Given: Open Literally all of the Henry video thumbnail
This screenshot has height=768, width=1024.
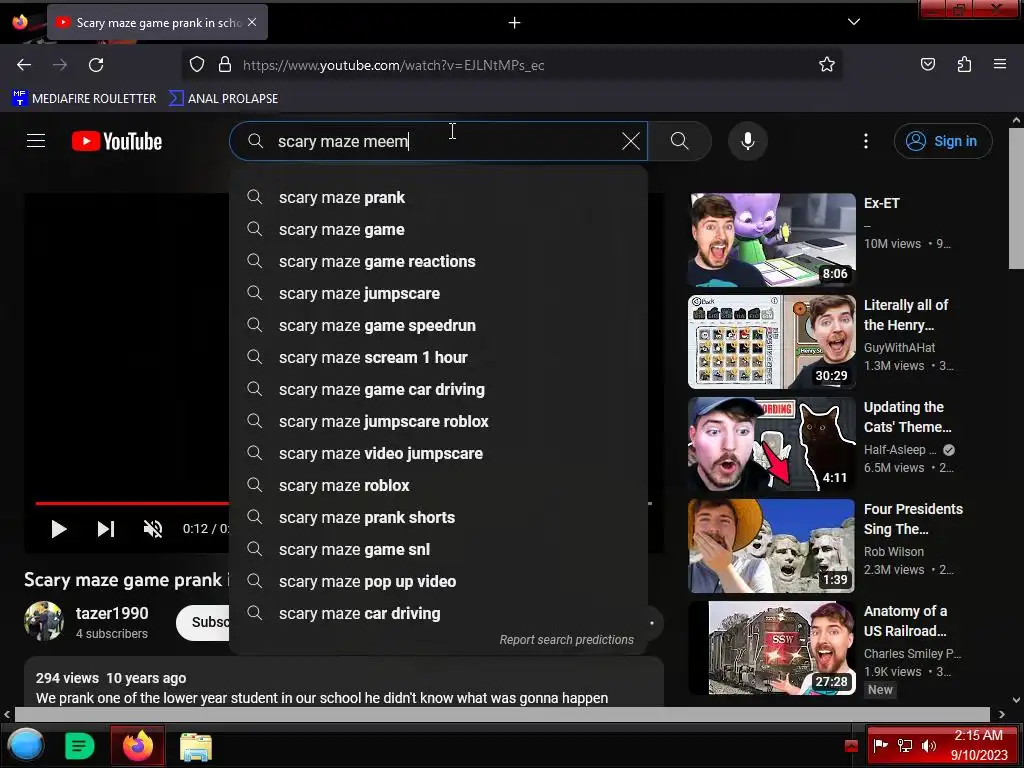Looking at the screenshot, I should [772, 342].
